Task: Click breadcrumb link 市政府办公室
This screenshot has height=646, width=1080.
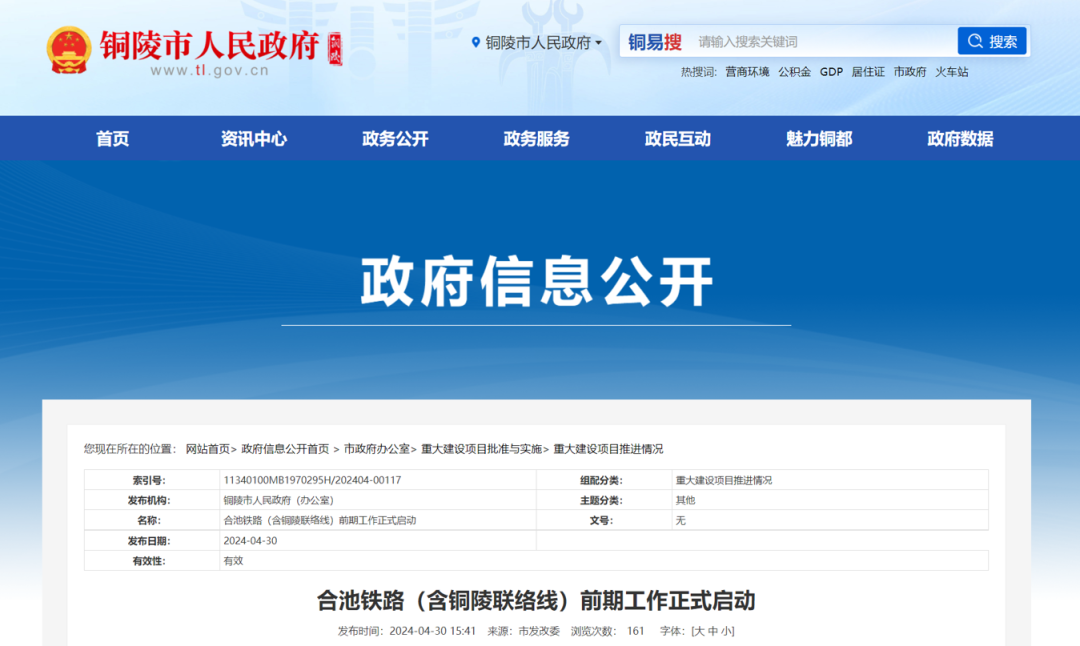Action: tap(377, 449)
